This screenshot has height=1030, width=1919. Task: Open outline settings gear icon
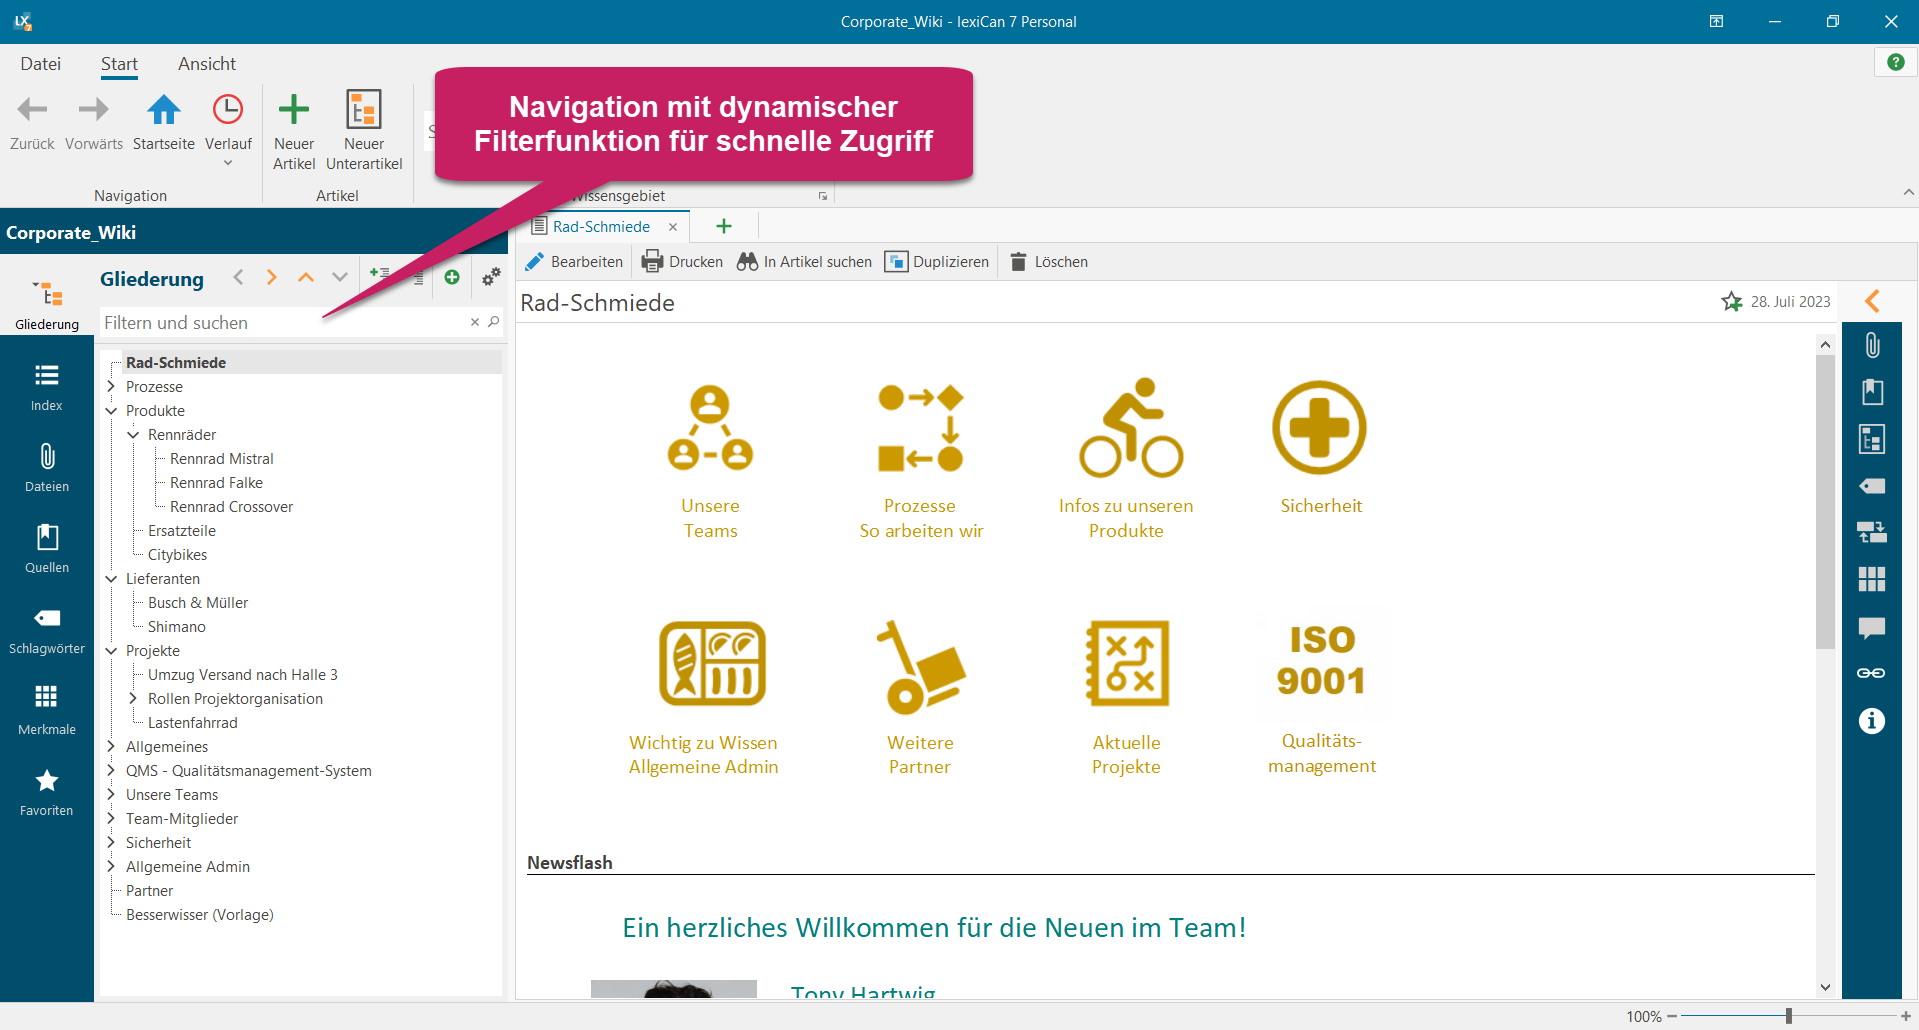click(491, 277)
